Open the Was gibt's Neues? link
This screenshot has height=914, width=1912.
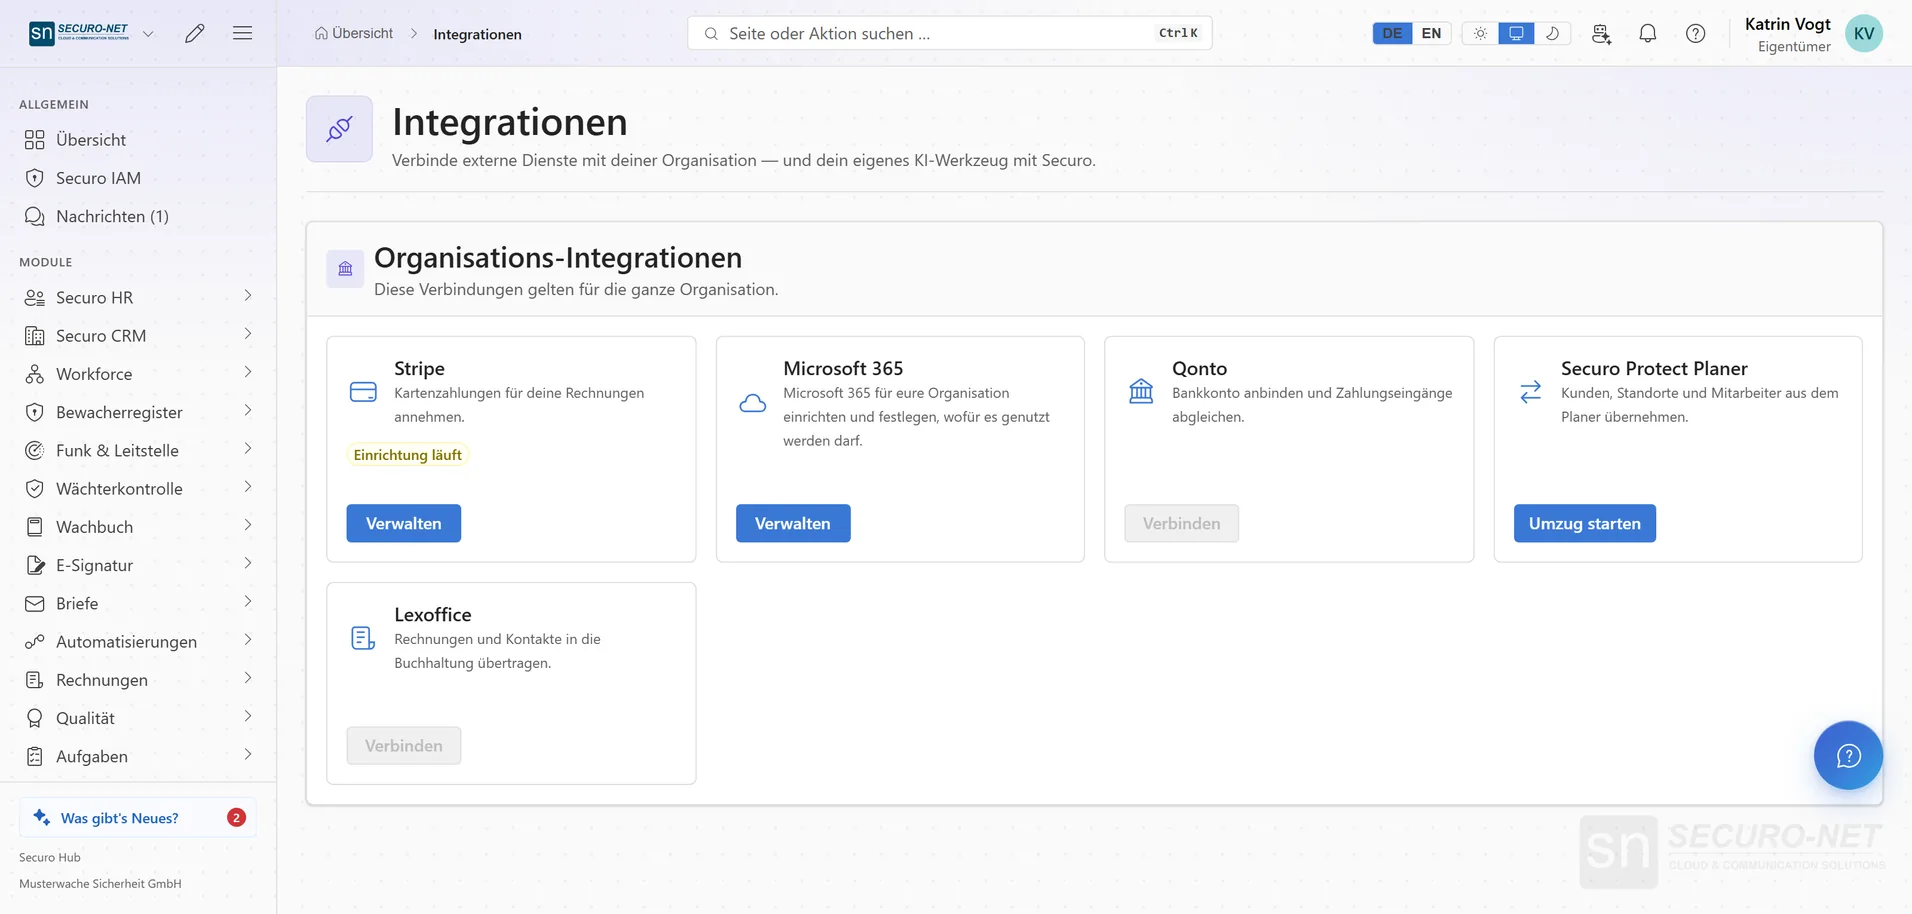pyautogui.click(x=138, y=817)
